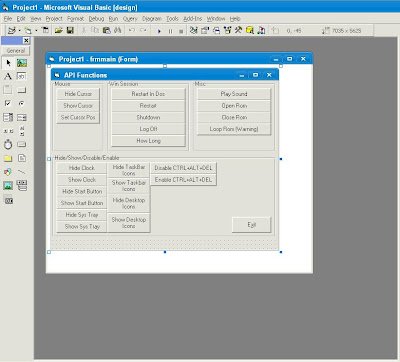
Task: Select the Shape control tool
Action: (x=8, y=172)
